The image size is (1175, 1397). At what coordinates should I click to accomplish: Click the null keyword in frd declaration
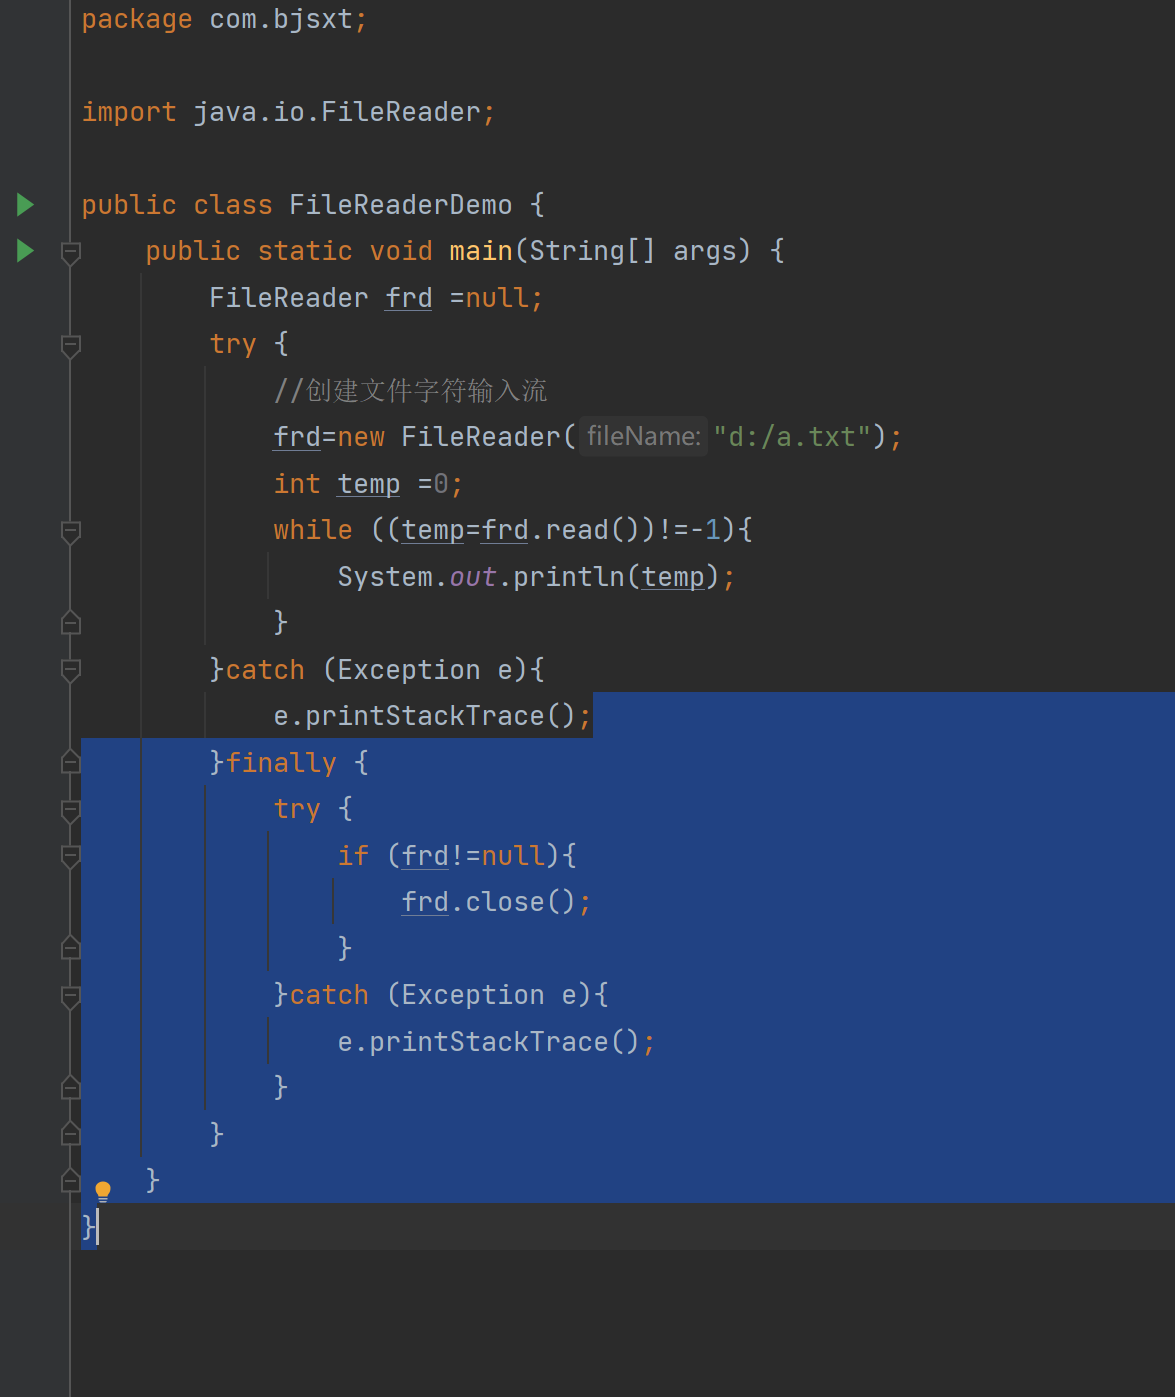tap(497, 298)
